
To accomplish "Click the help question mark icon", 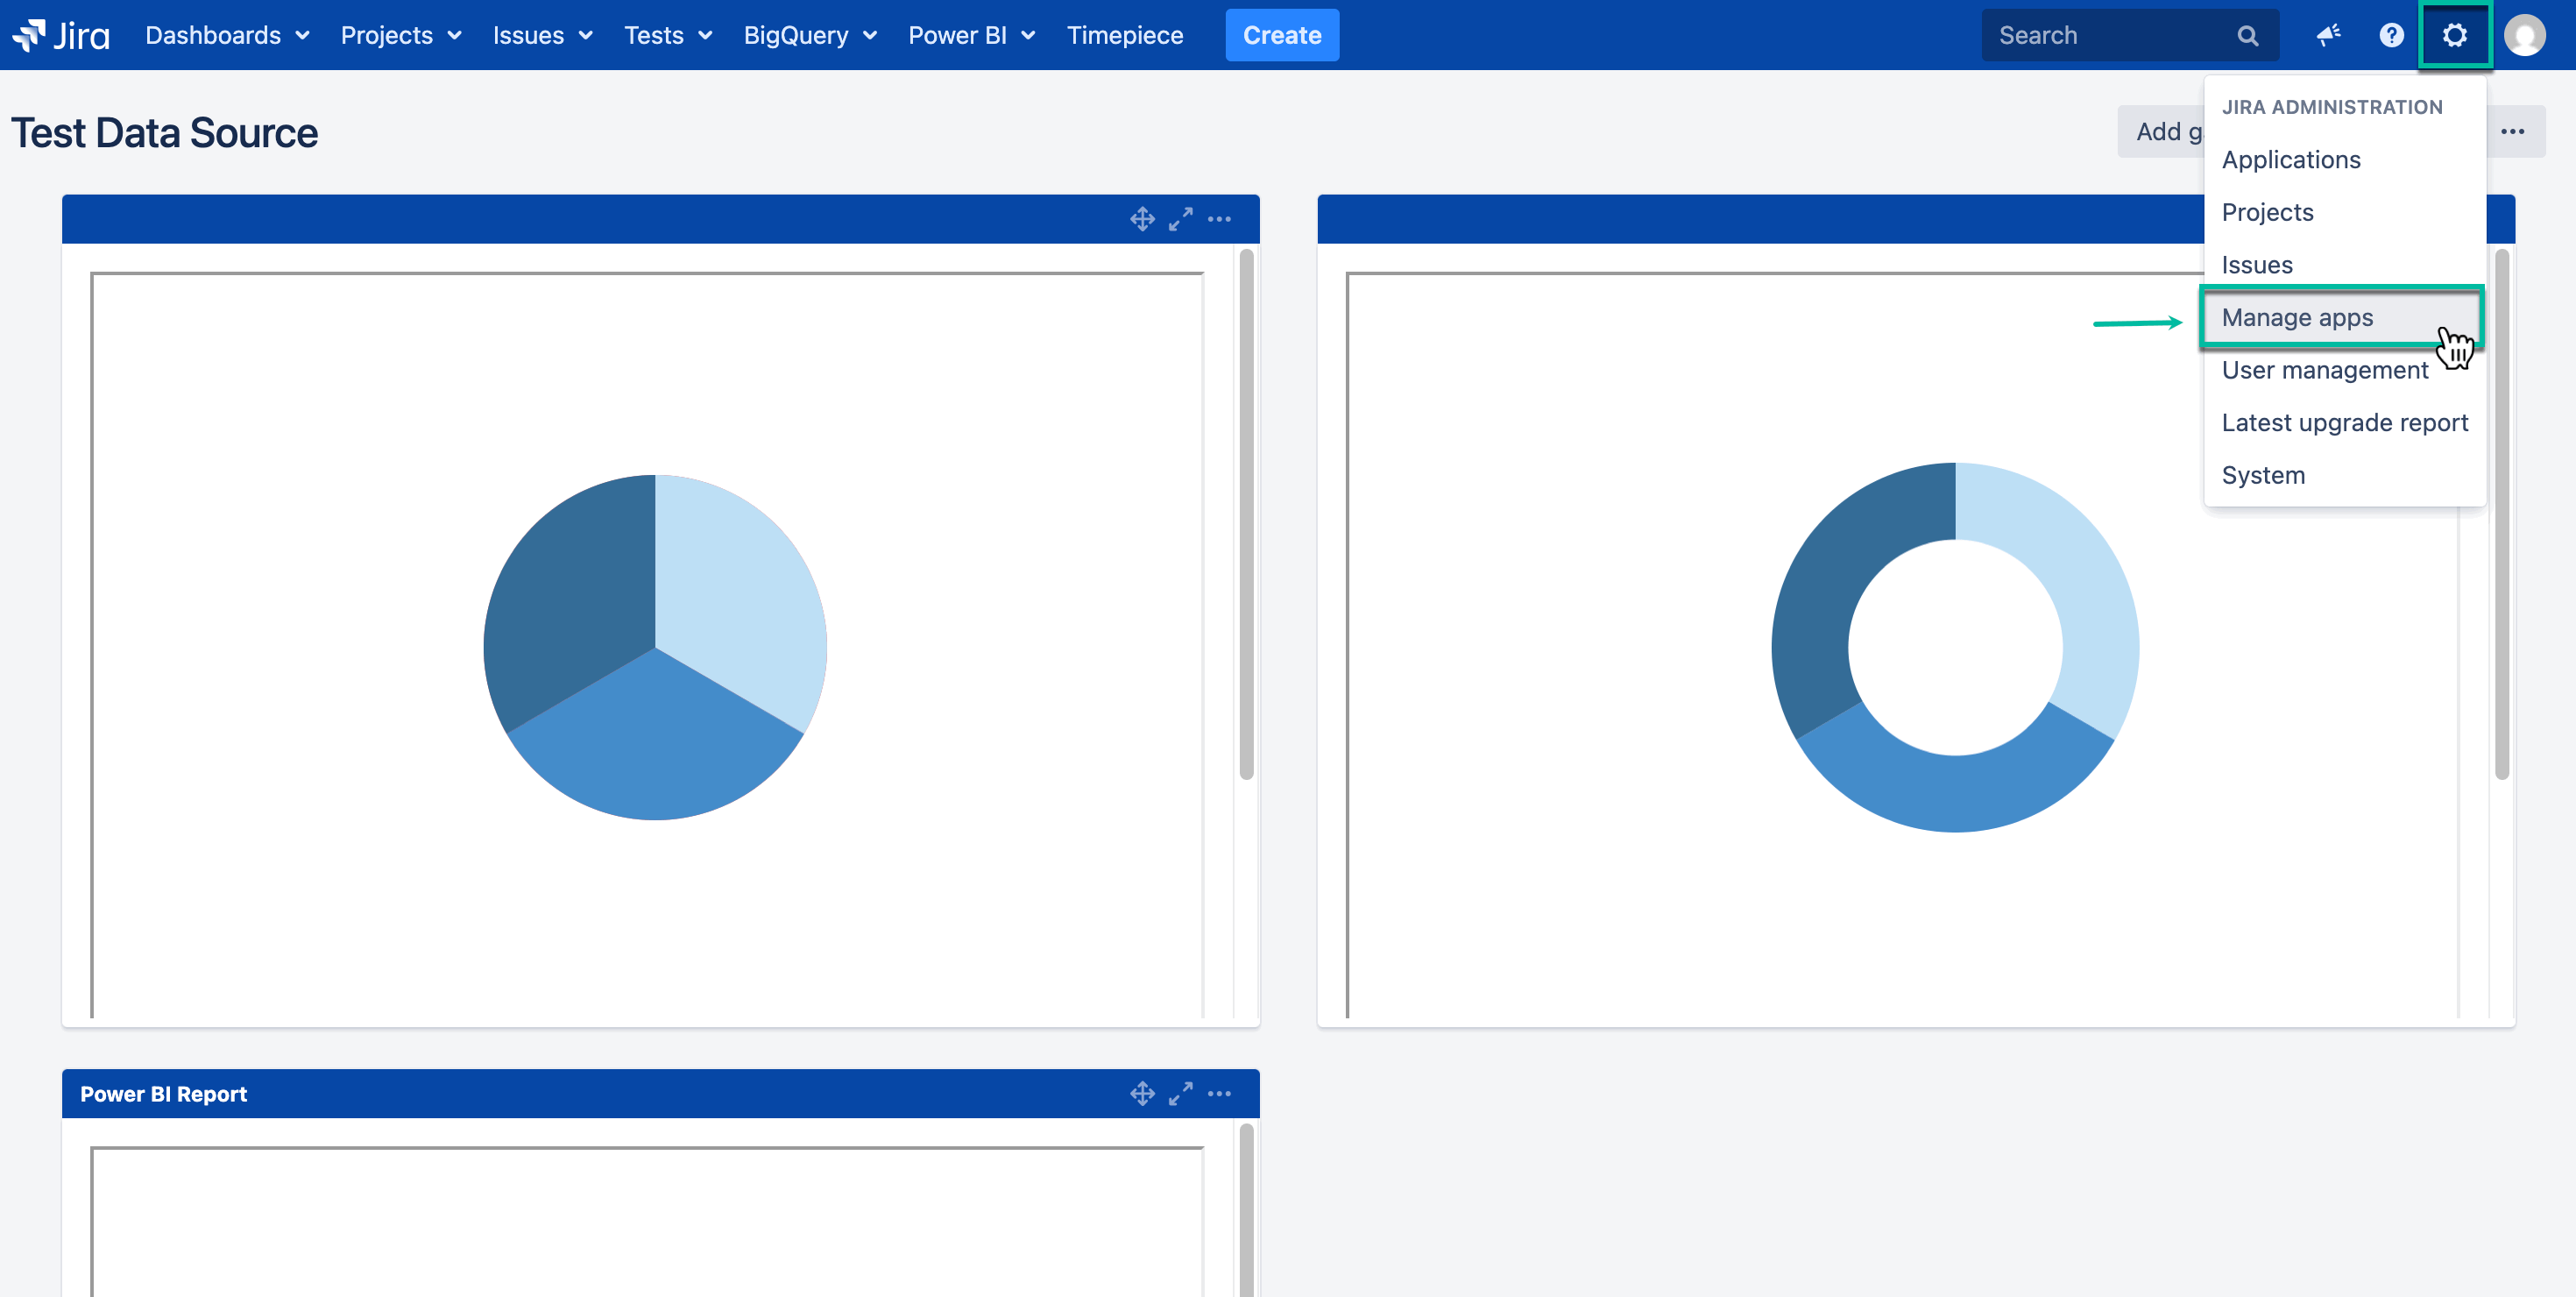I will click(x=2390, y=35).
